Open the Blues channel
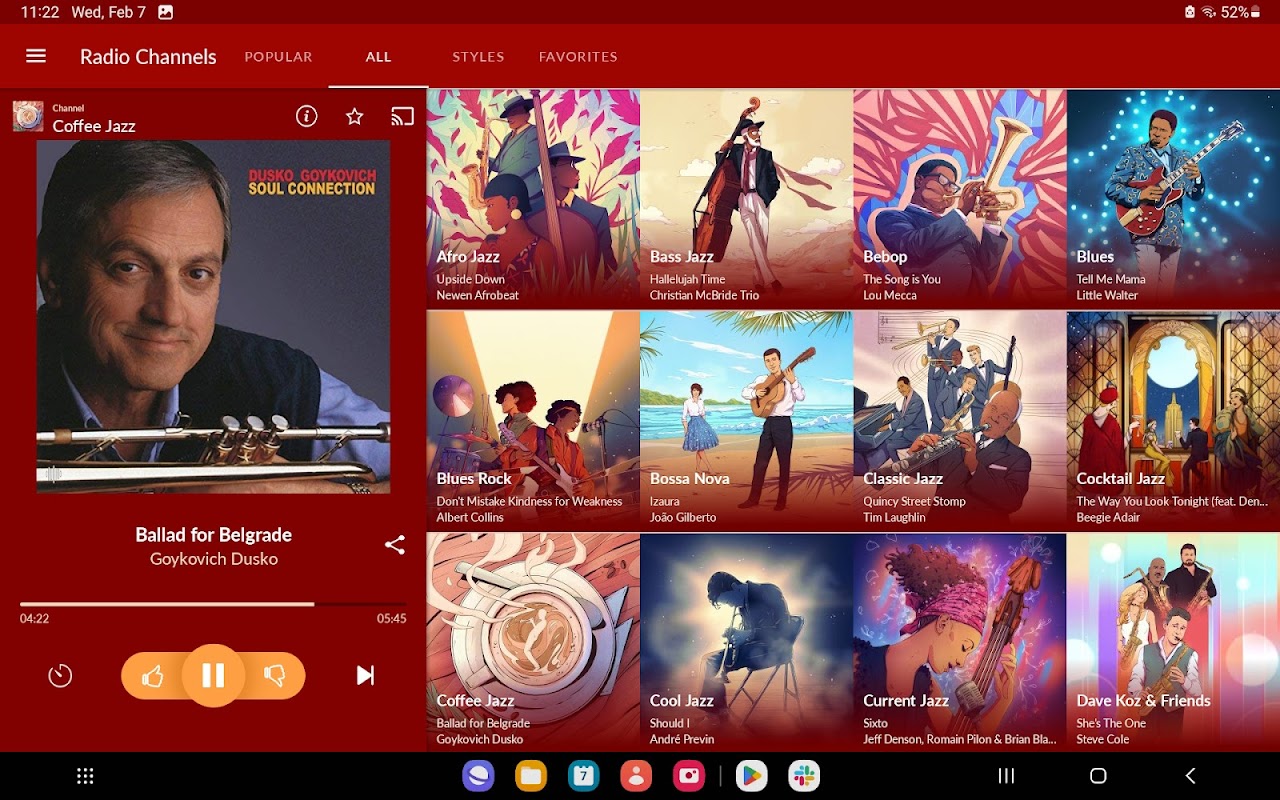The width and height of the screenshot is (1280, 800). coord(1173,198)
